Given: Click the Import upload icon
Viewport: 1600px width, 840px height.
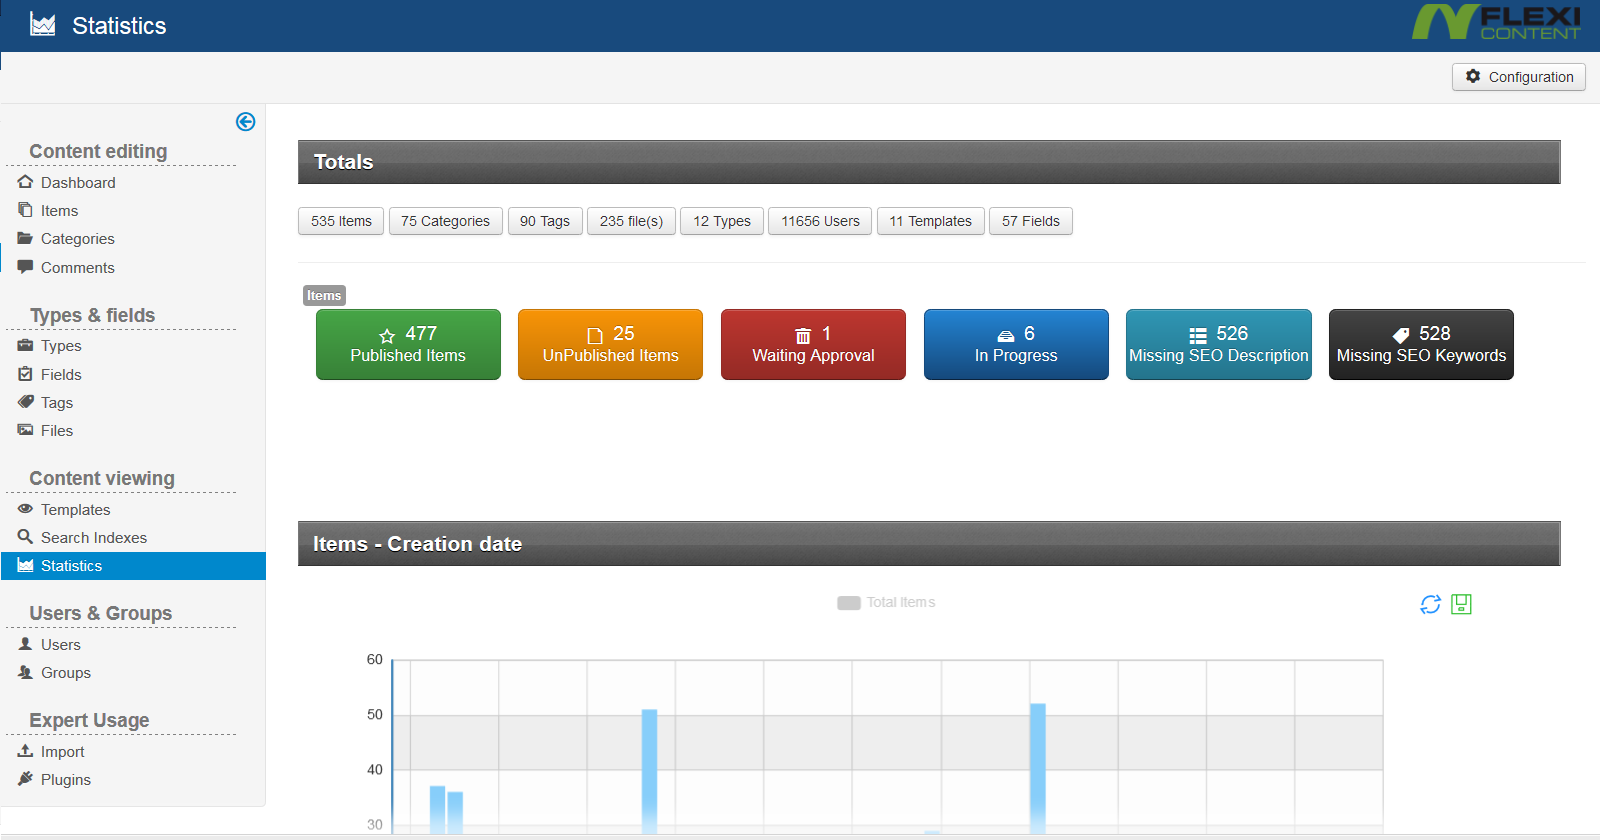Looking at the screenshot, I should pyautogui.click(x=26, y=751).
